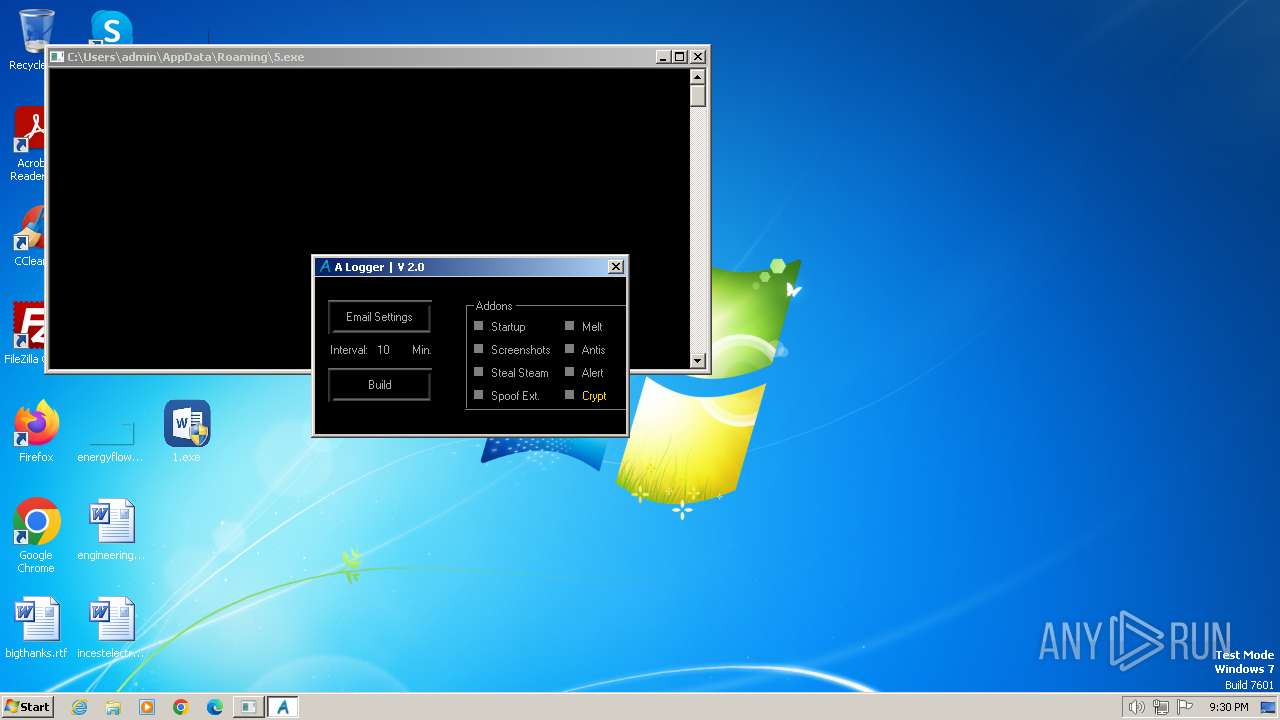Click the console scrollbar up arrow
The height and width of the screenshot is (720, 1280).
coord(698,77)
